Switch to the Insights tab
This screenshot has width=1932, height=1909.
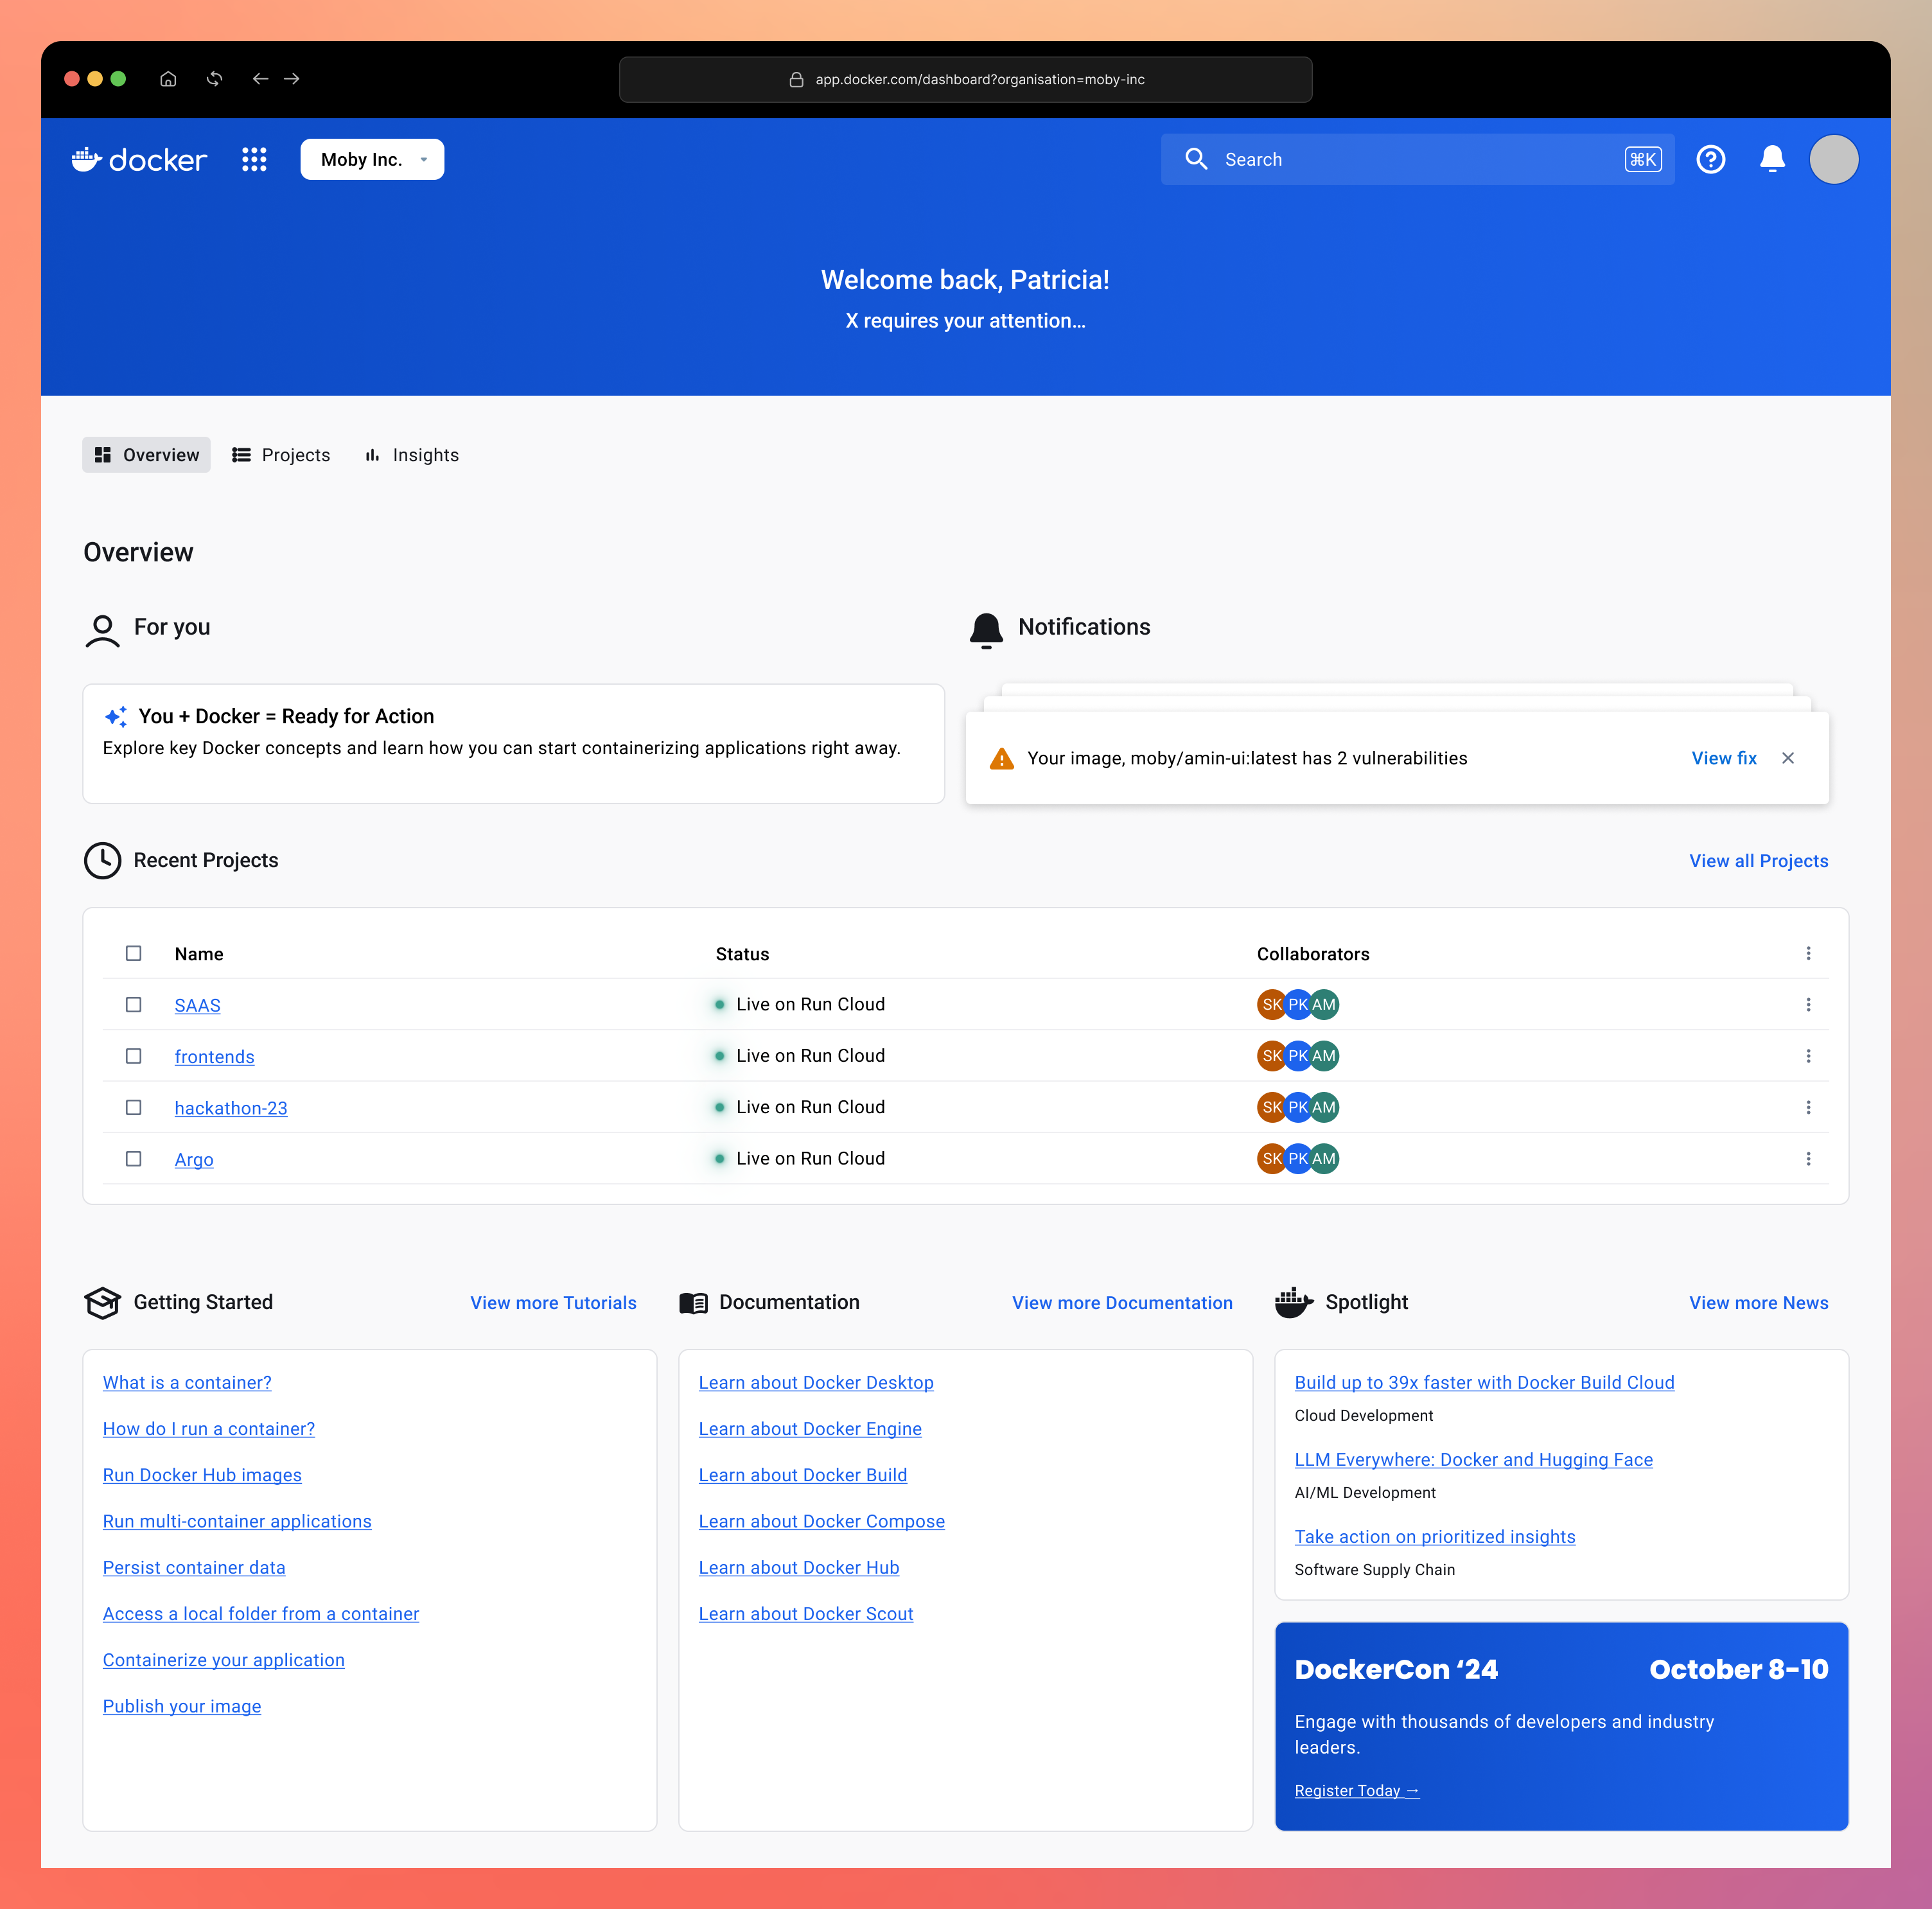412,455
